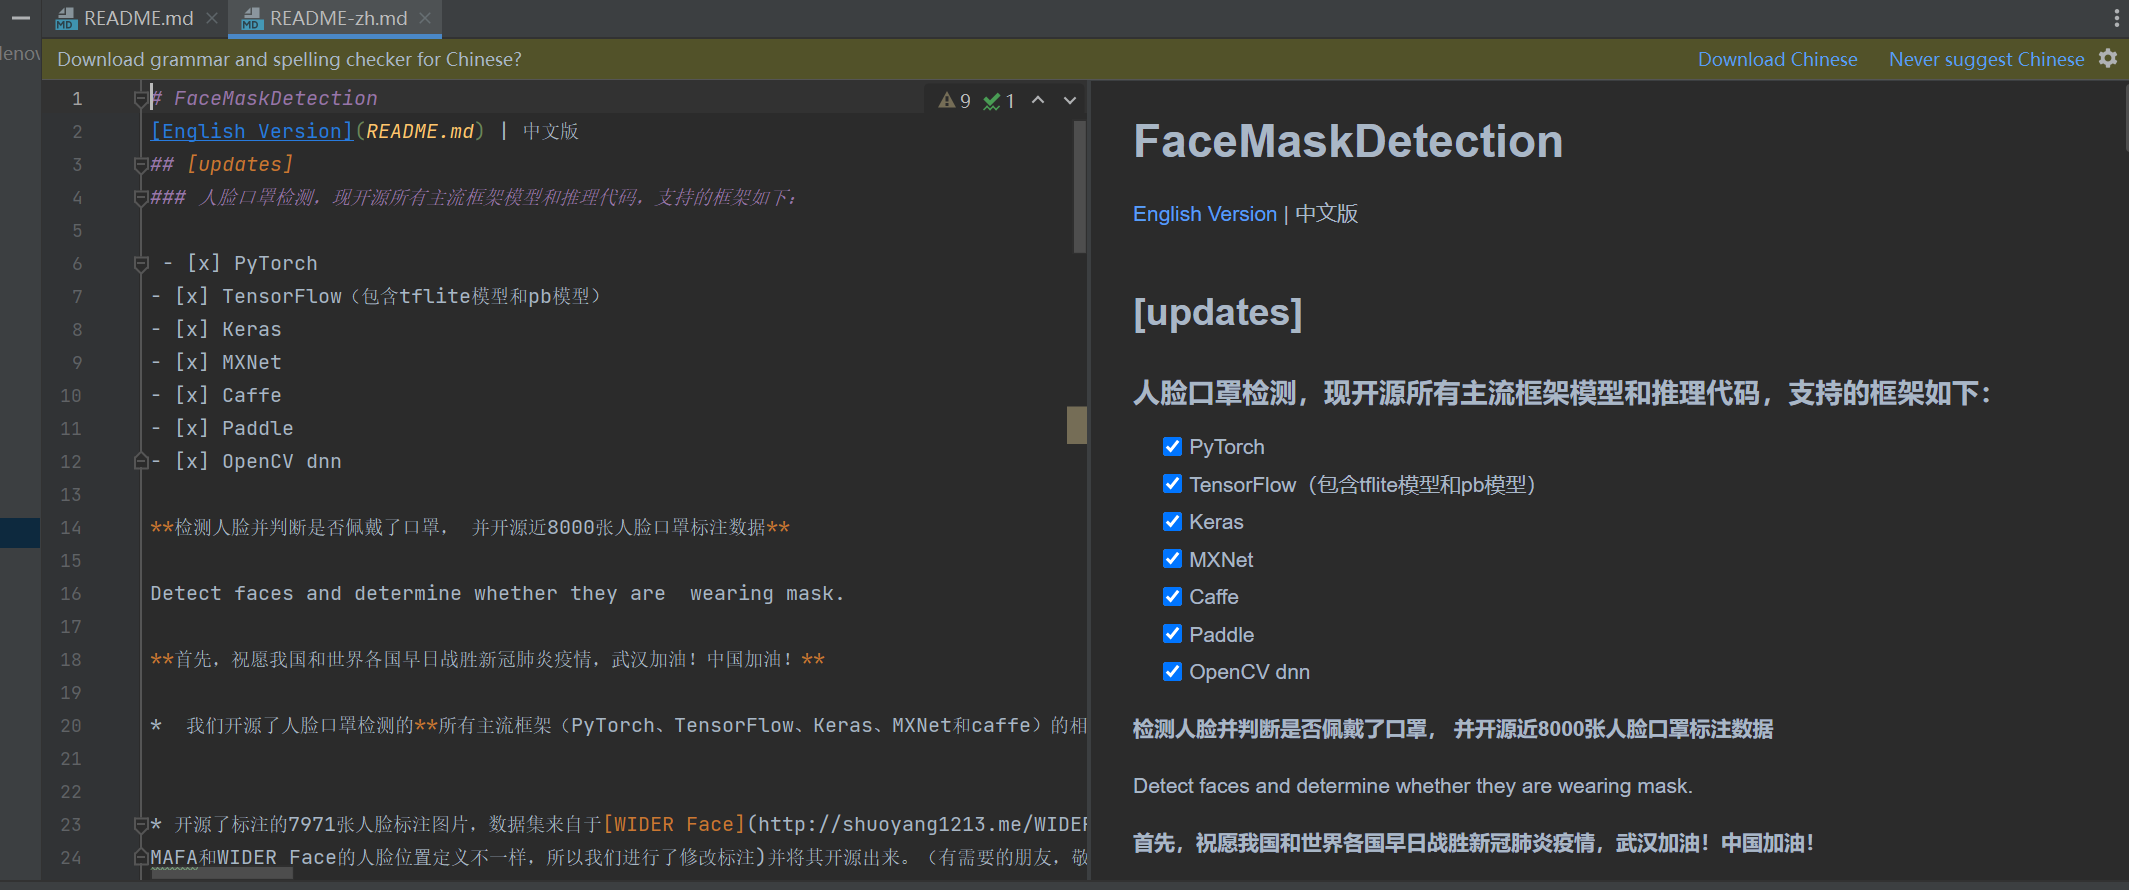Go to previous highlighted problem arrow
The image size is (2129, 890).
coord(1038,100)
